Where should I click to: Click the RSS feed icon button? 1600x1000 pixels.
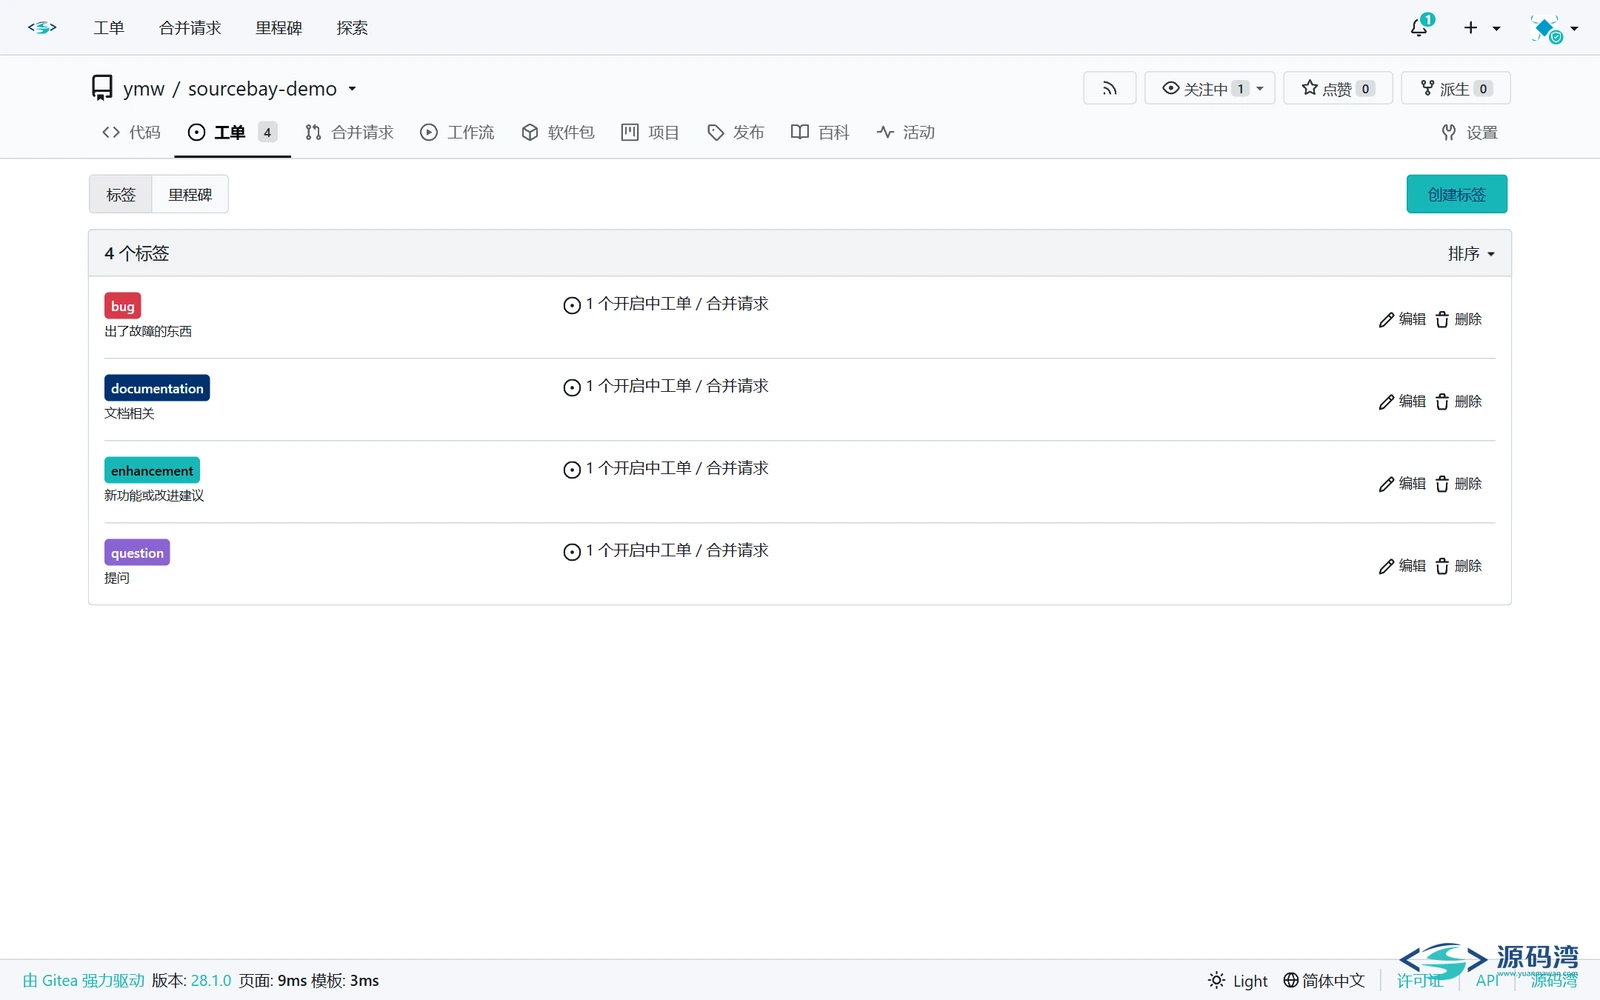1109,88
